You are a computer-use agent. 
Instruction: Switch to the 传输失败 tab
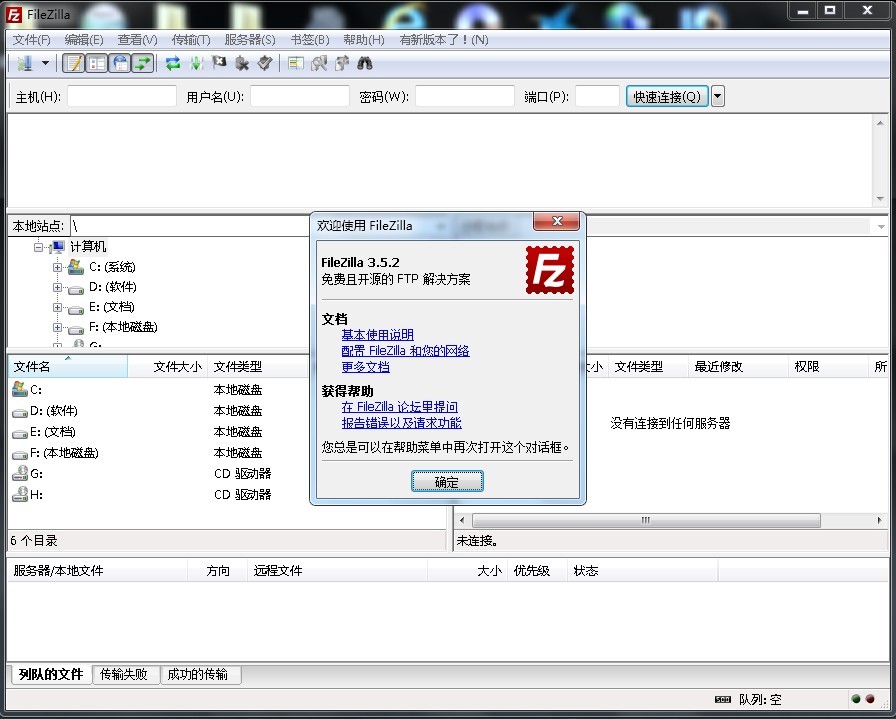(124, 675)
